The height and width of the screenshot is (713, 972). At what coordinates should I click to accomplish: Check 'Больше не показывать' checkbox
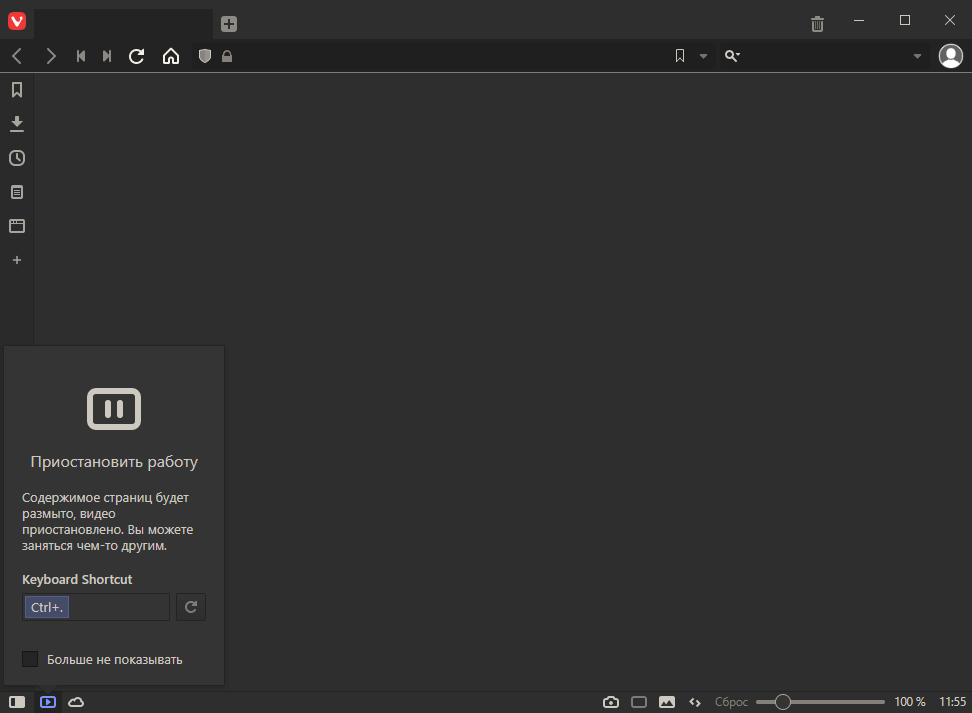[x=30, y=658]
